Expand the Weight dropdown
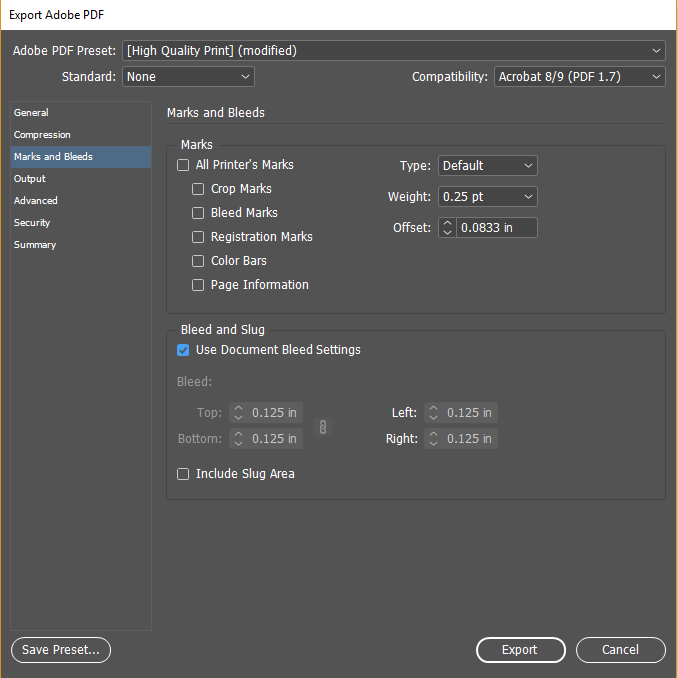This screenshot has width=678, height=678. (488, 197)
